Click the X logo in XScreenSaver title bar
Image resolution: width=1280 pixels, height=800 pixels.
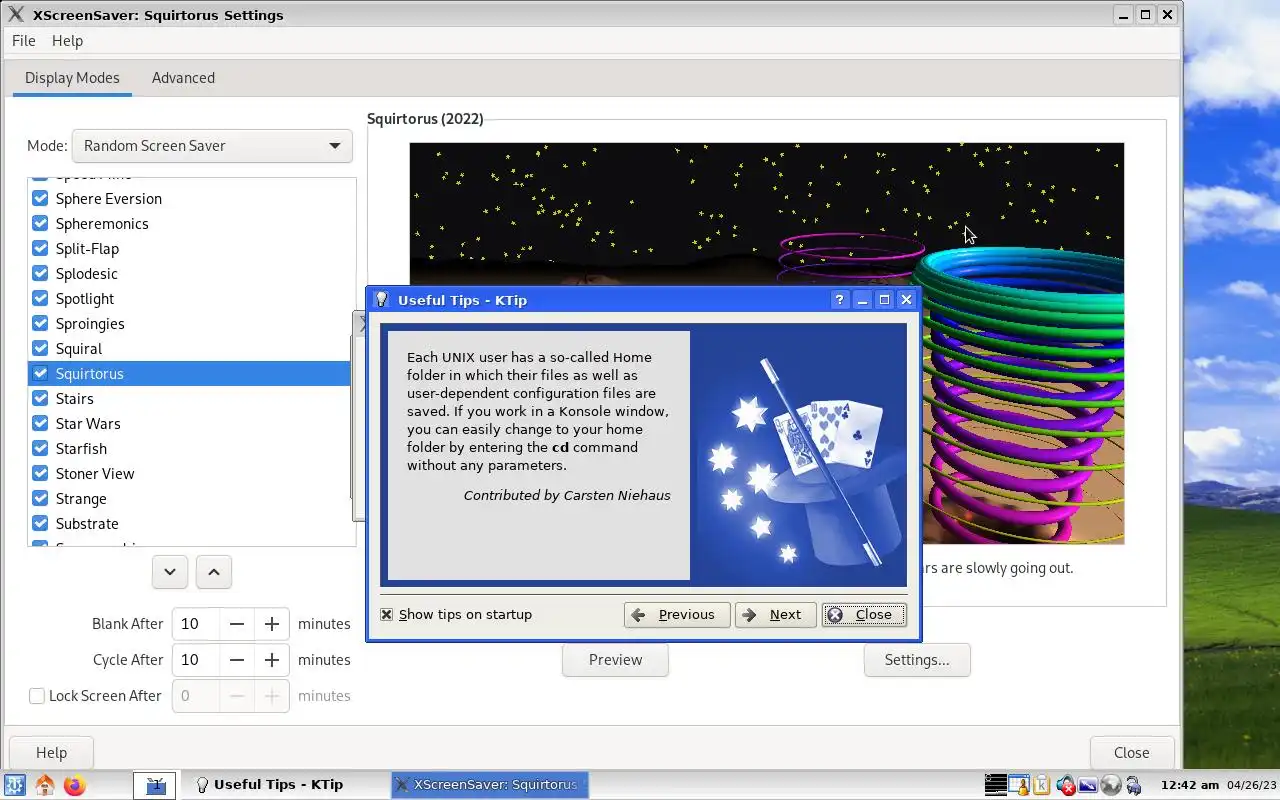click(x=15, y=15)
